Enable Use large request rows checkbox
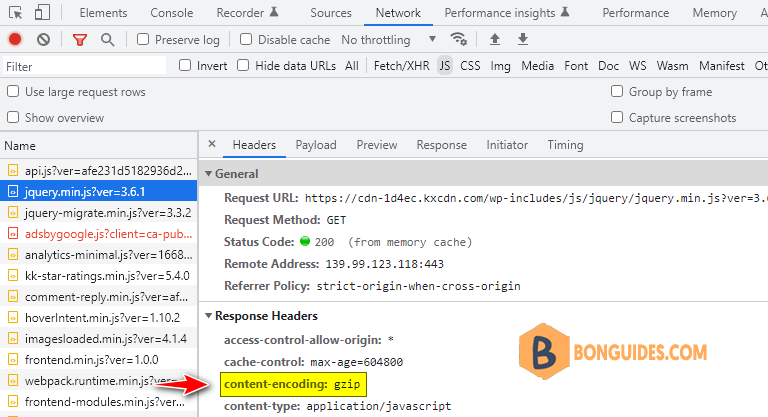768x417 pixels. (x=13, y=92)
